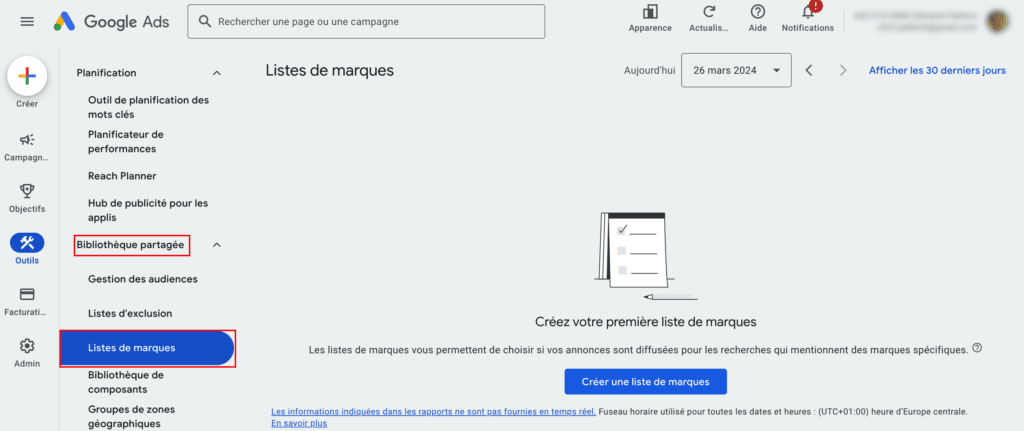1024x431 pixels.
Task: Select the Objectifs trophy icon
Action: [x=27, y=191]
